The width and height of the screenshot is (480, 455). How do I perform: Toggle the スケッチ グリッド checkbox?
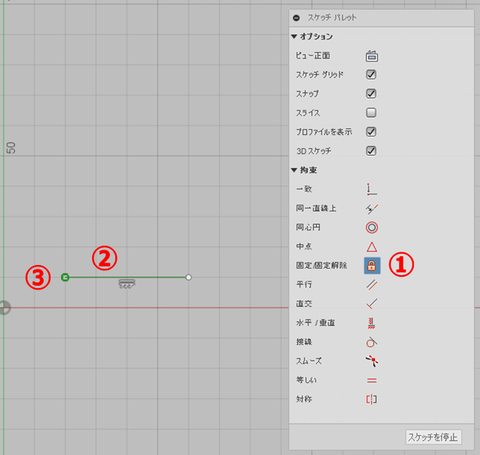(371, 74)
